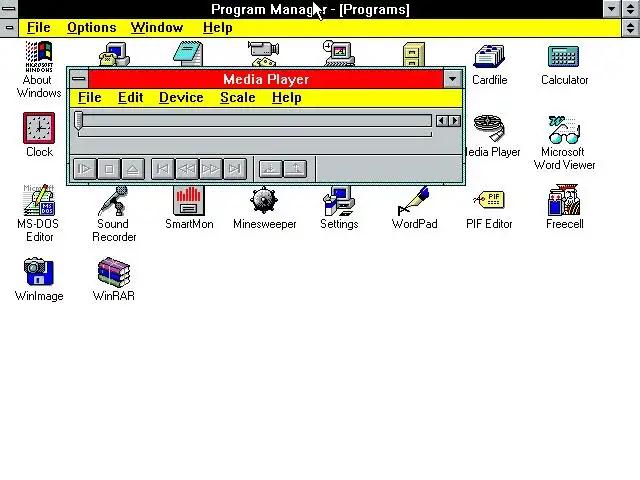Click the camcorder icon in Program Manager
This screenshot has height=480, width=640.
click(x=264, y=53)
